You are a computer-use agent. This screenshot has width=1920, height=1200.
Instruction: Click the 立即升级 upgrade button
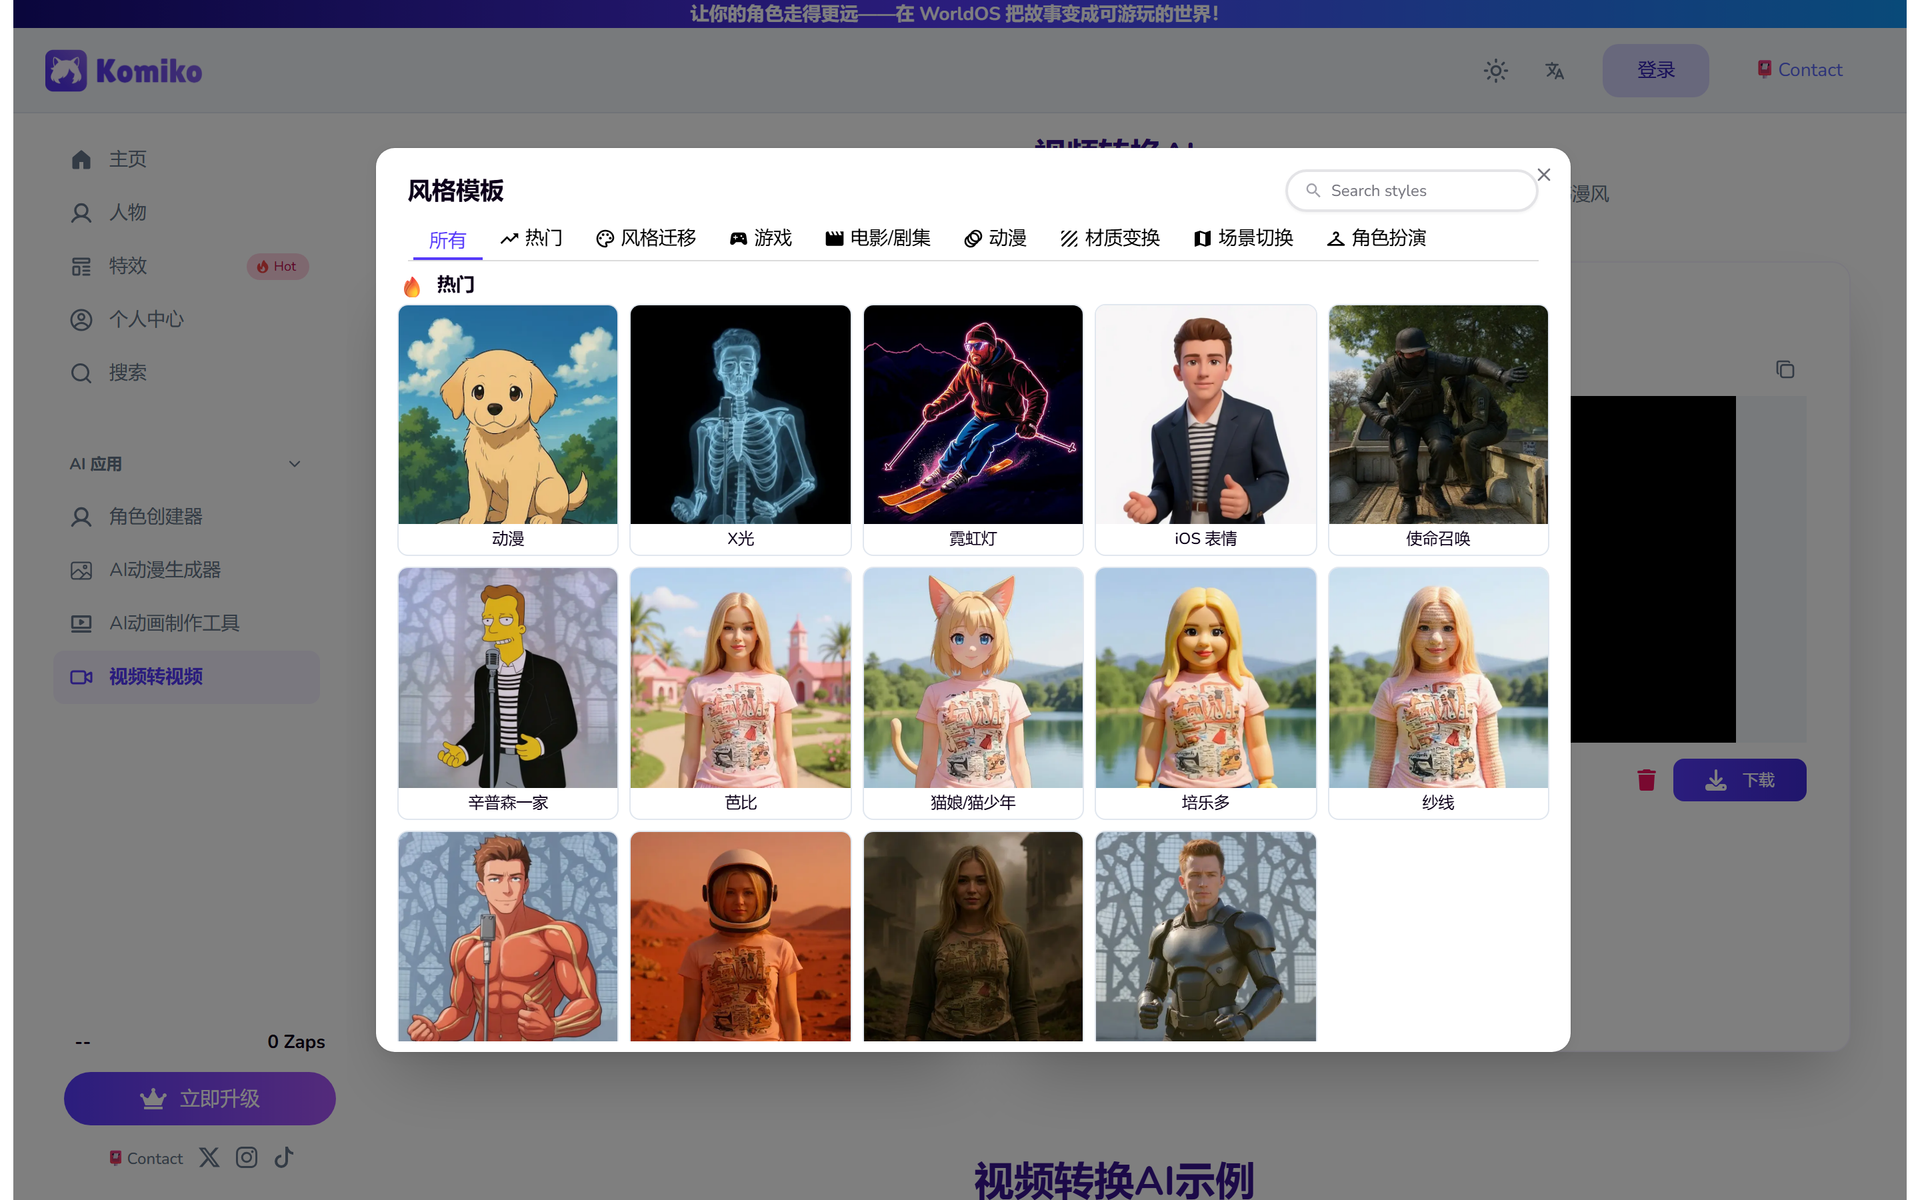pyautogui.click(x=200, y=1098)
